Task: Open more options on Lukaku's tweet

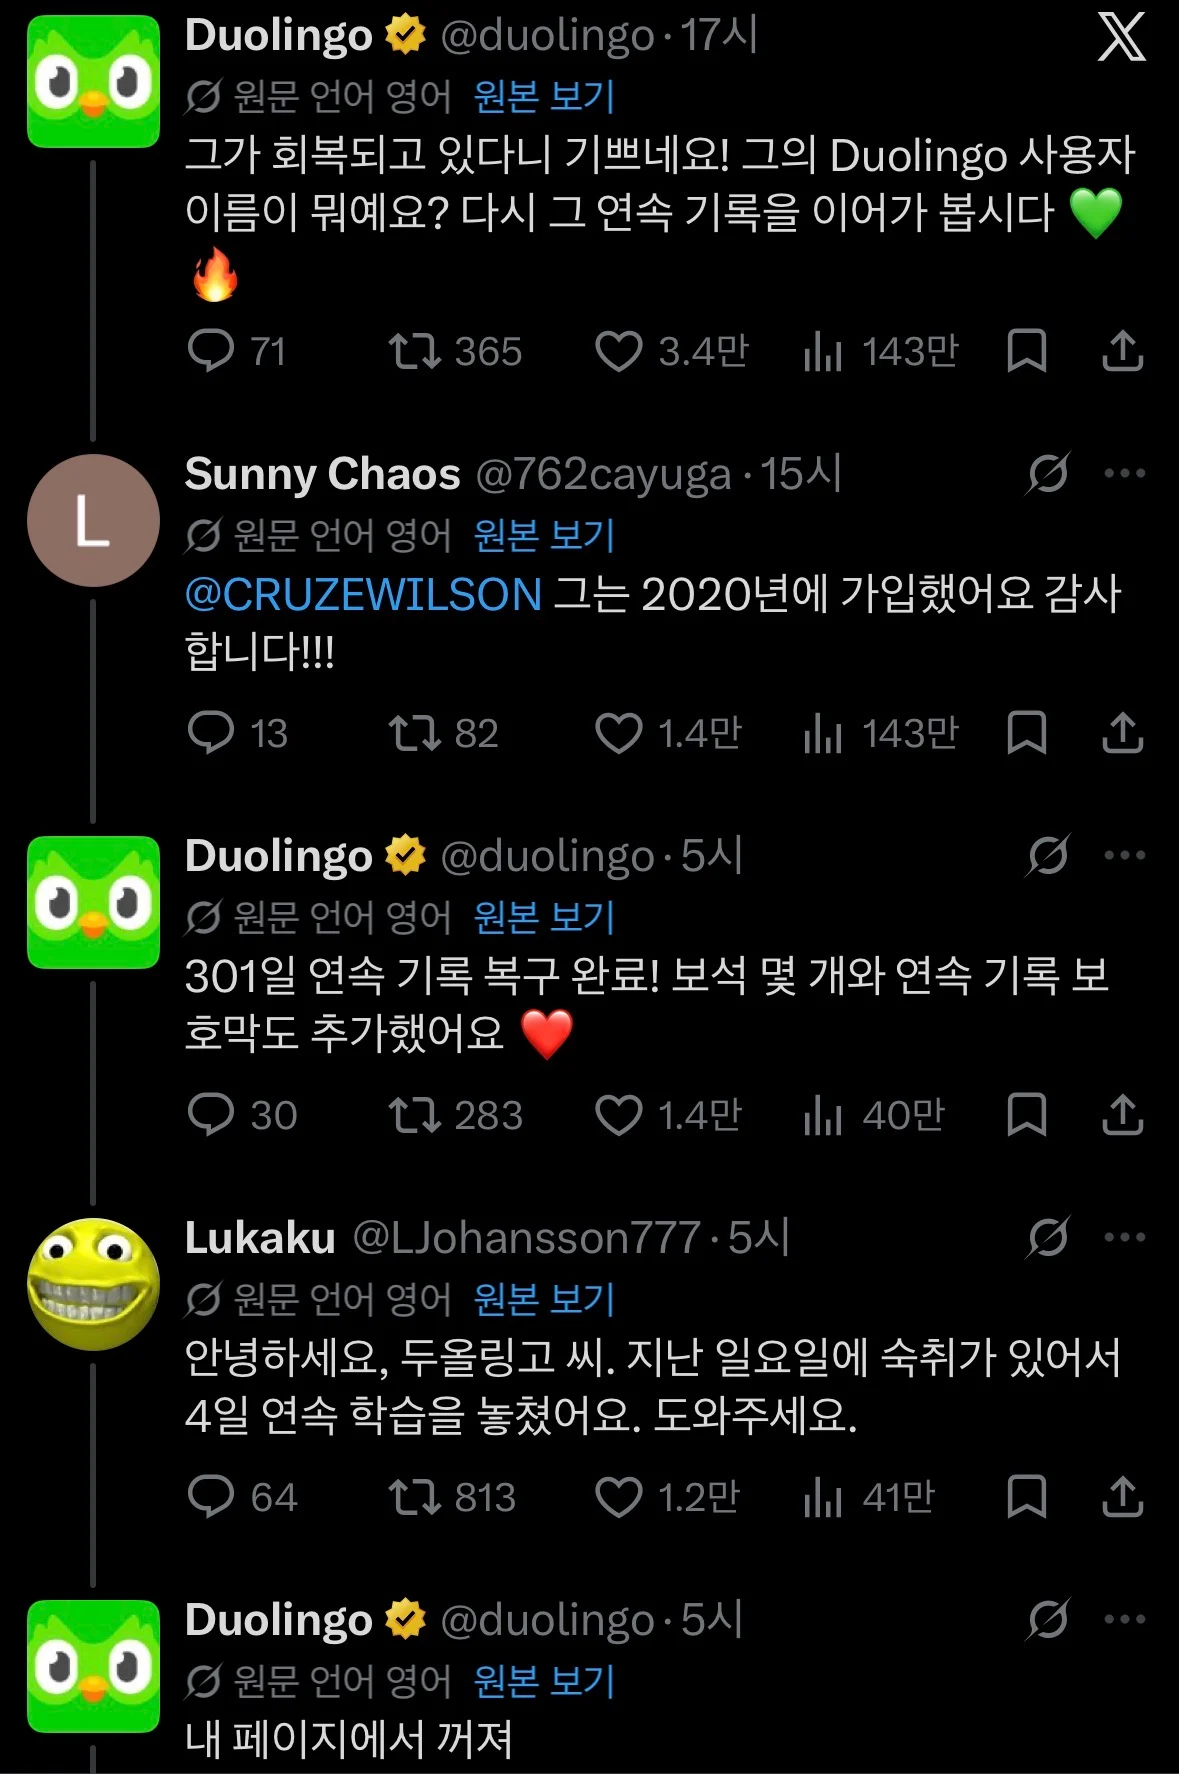Action: [x=1125, y=1237]
